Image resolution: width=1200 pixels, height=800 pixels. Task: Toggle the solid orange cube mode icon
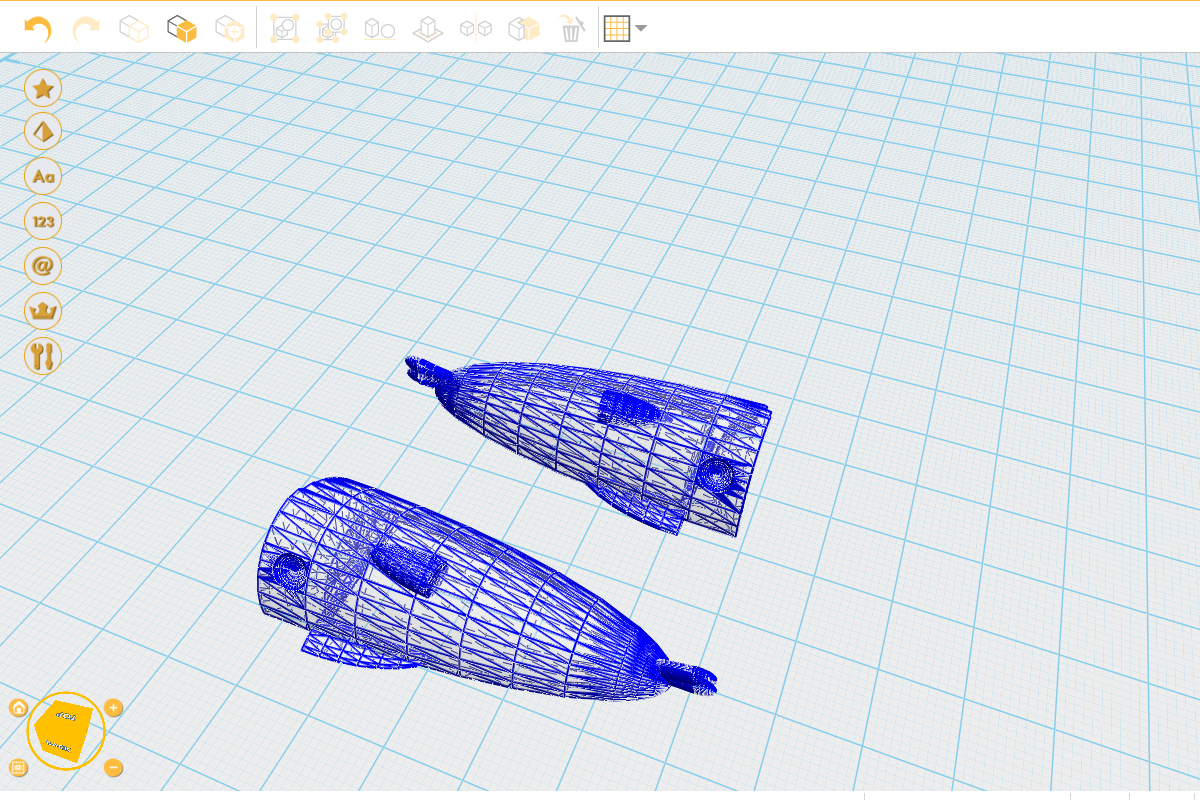[x=182, y=29]
